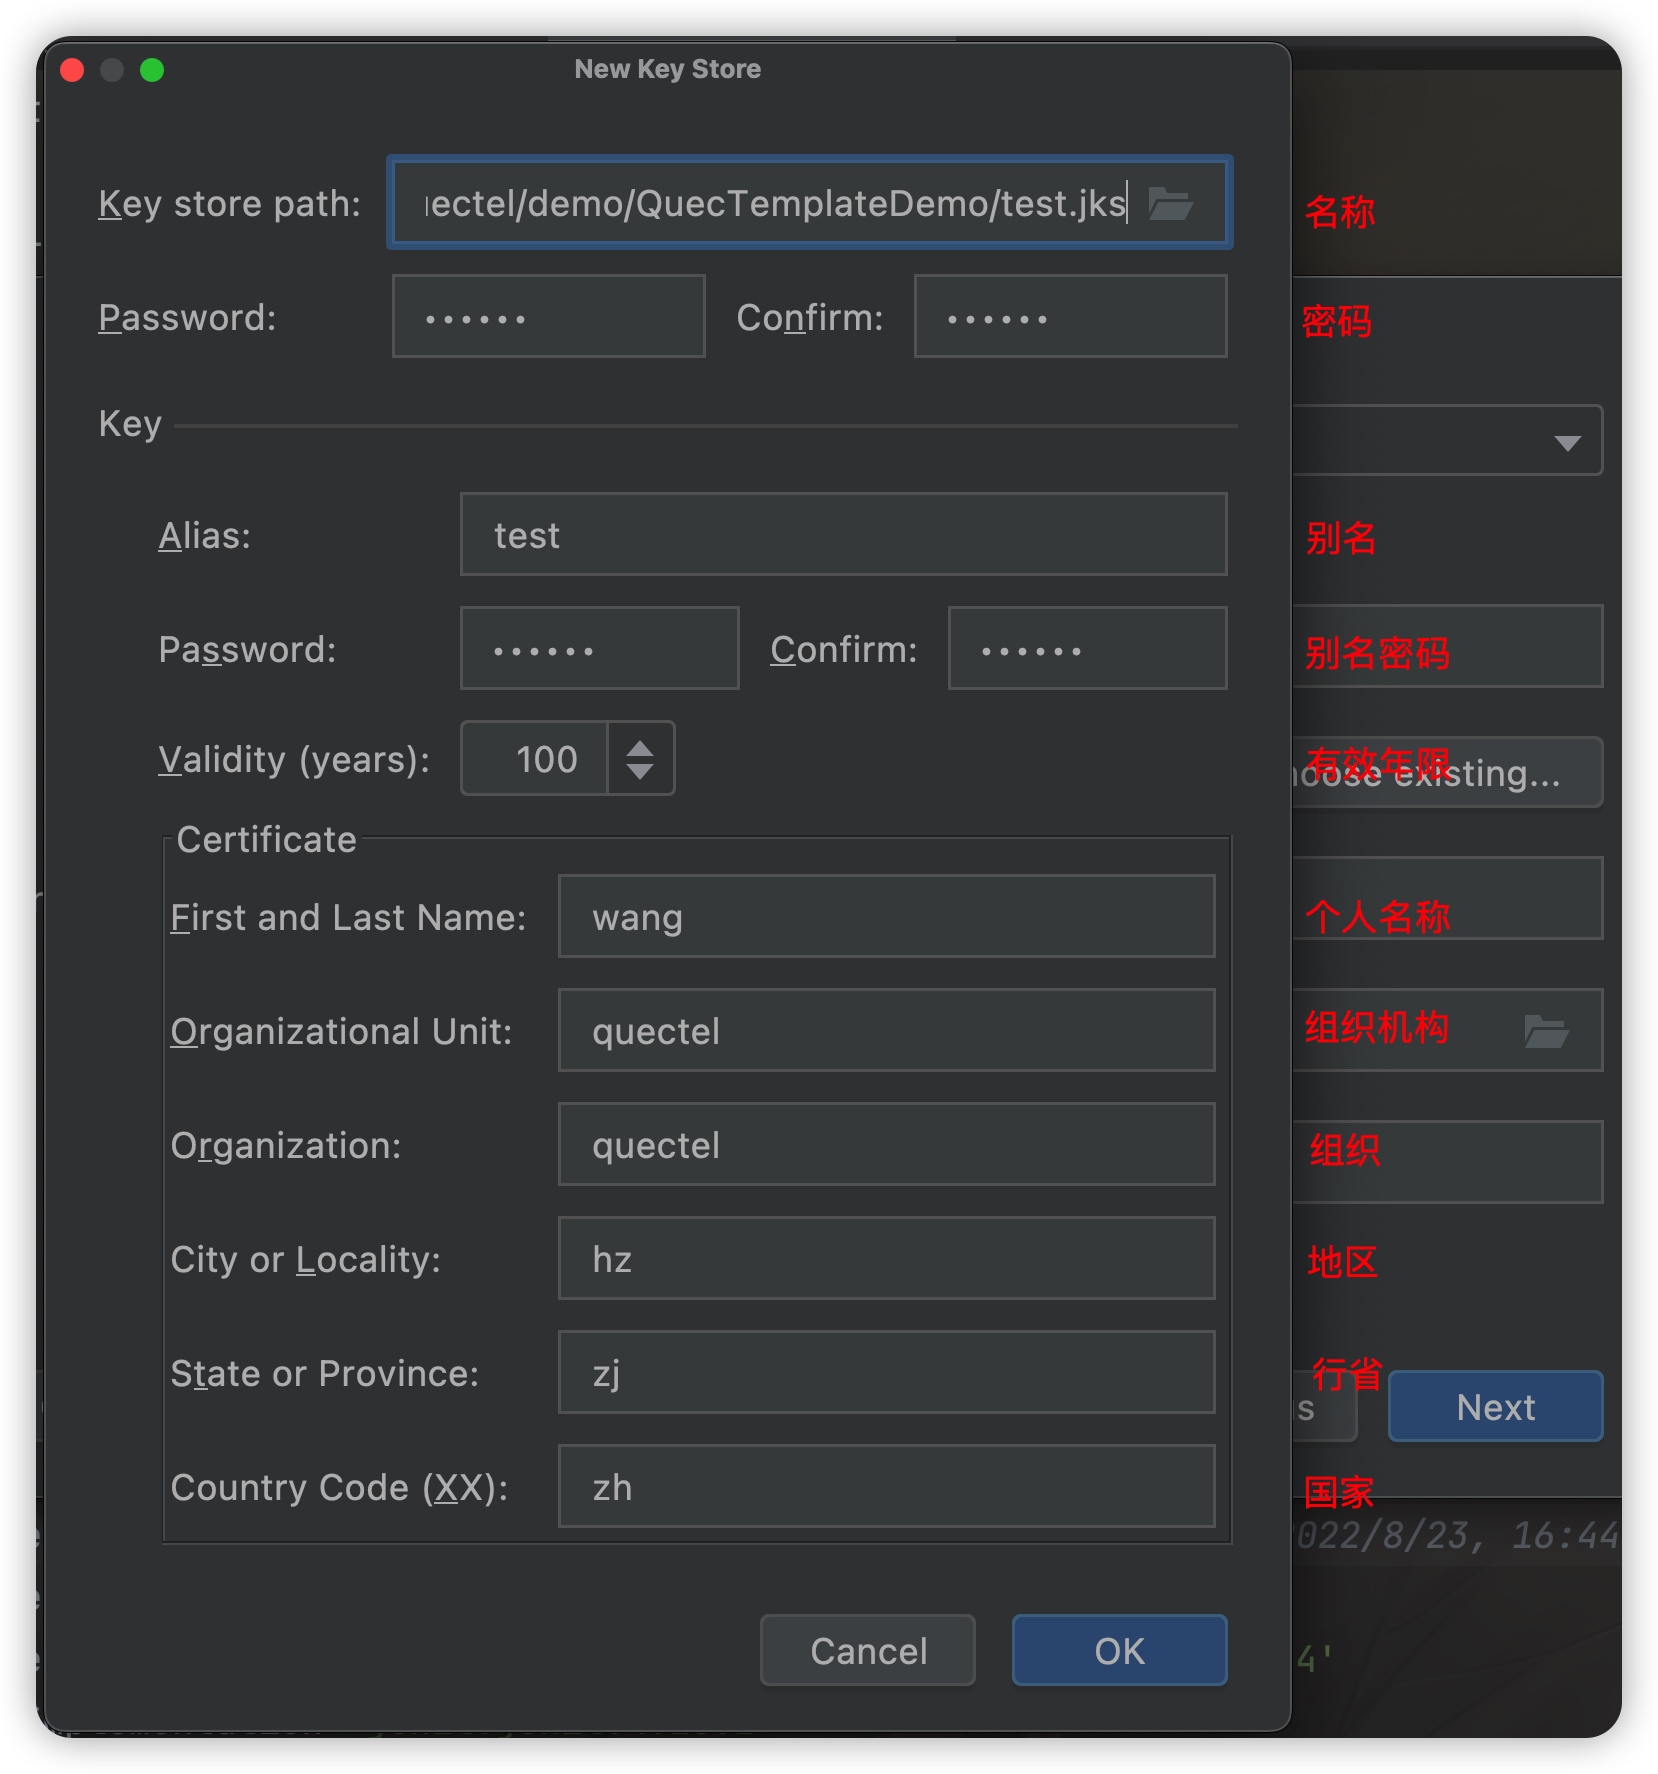This screenshot has height=1774, width=1658.
Task: Focus the Key store path field
Action: point(810,203)
